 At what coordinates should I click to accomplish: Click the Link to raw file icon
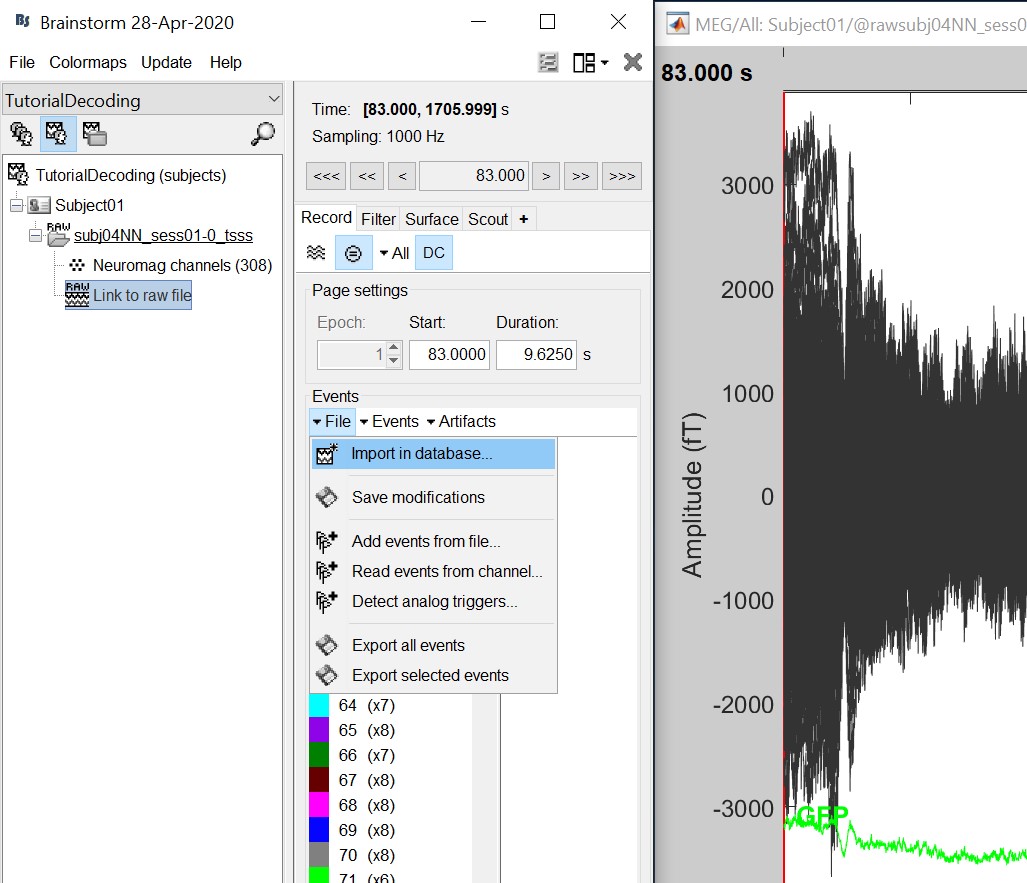[76, 294]
